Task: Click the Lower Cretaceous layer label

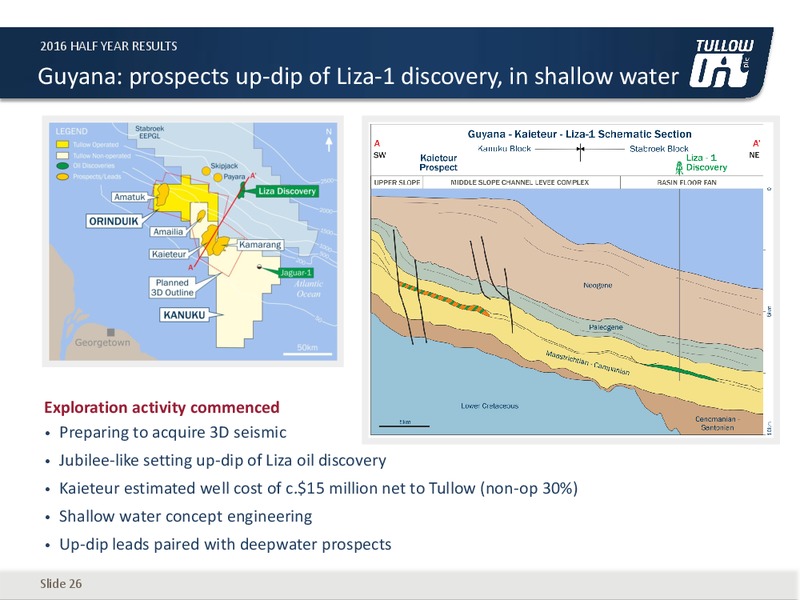Action: point(489,406)
